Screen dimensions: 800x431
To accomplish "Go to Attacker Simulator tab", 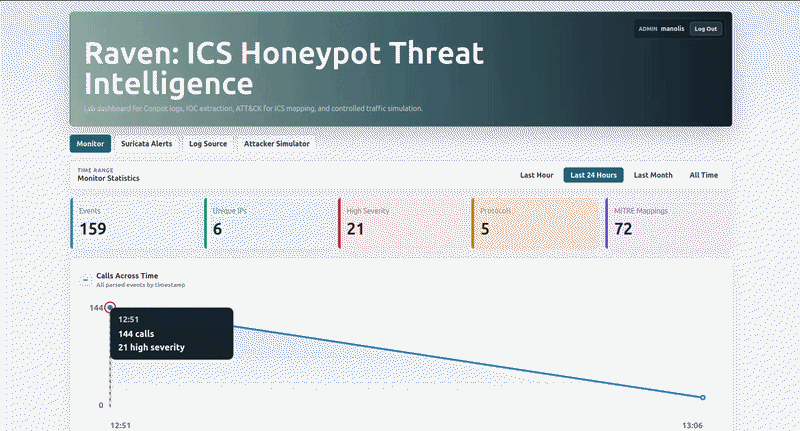I will pos(277,144).
